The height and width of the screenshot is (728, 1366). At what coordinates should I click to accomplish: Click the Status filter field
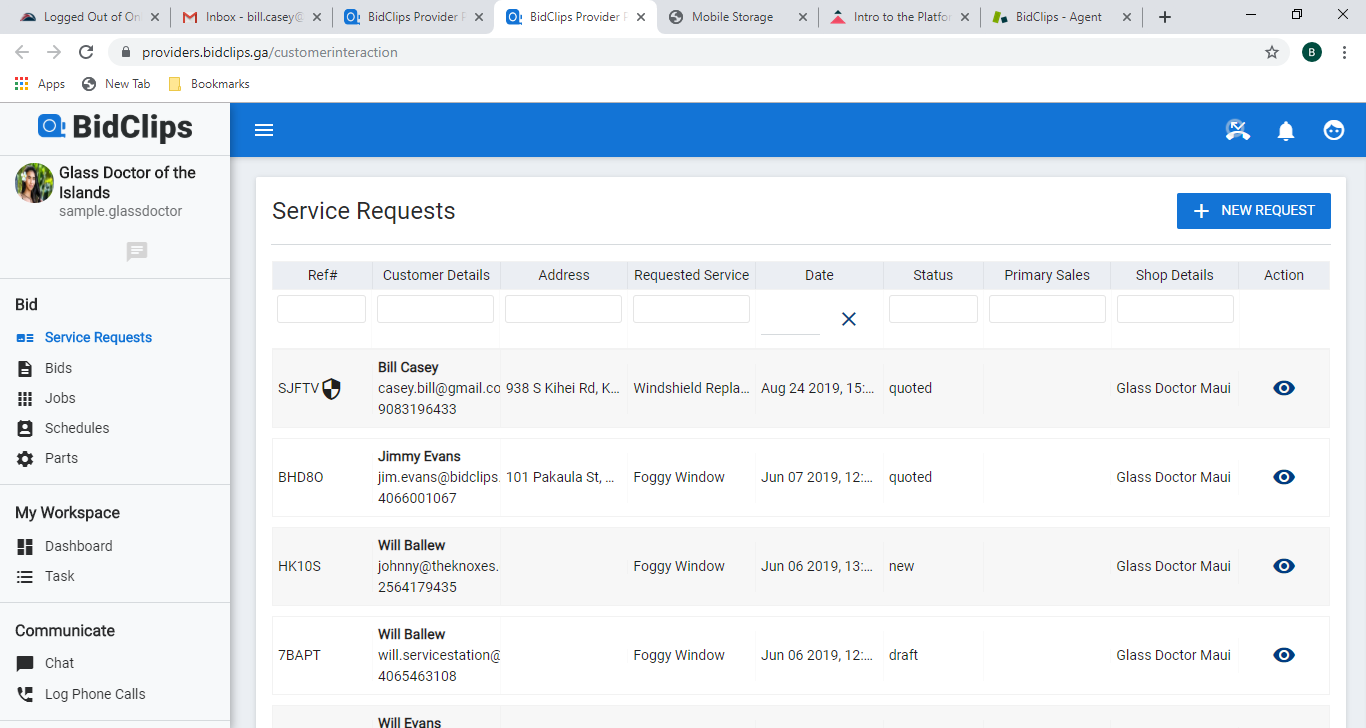coord(933,309)
